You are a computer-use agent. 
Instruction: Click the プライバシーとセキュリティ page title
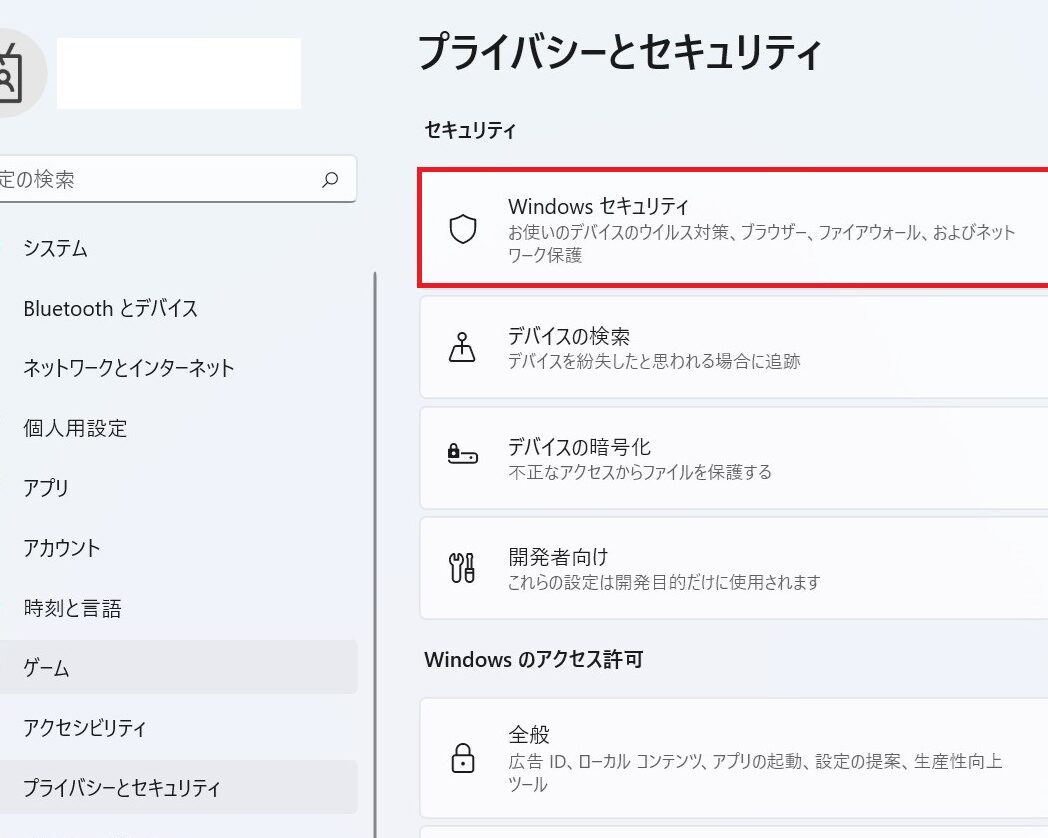tap(620, 53)
